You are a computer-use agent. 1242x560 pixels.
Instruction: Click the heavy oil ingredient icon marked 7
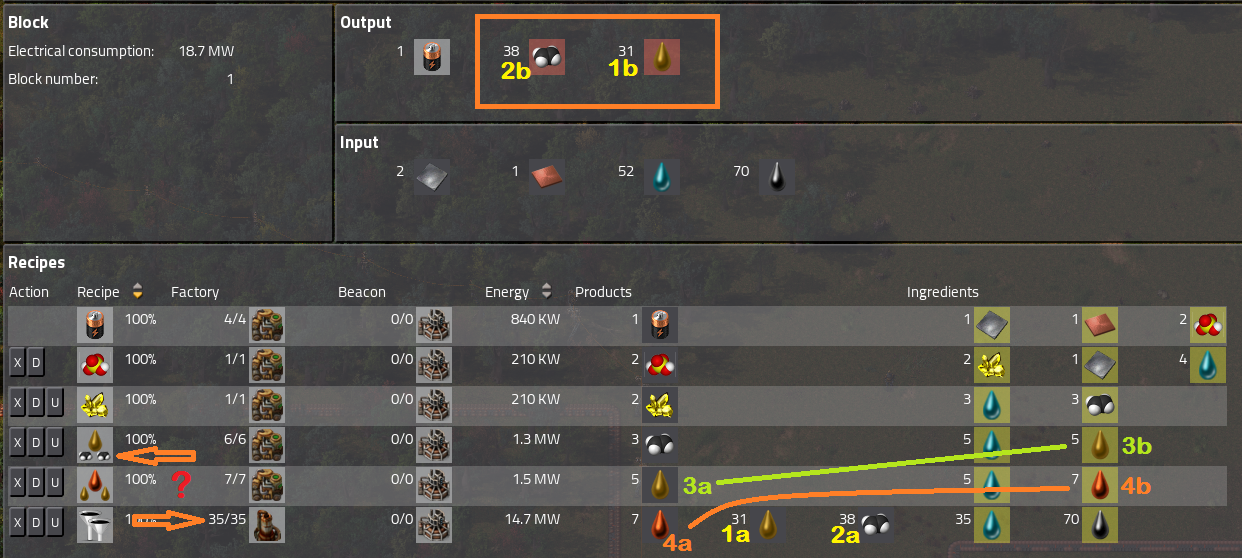pyautogui.click(x=1098, y=485)
